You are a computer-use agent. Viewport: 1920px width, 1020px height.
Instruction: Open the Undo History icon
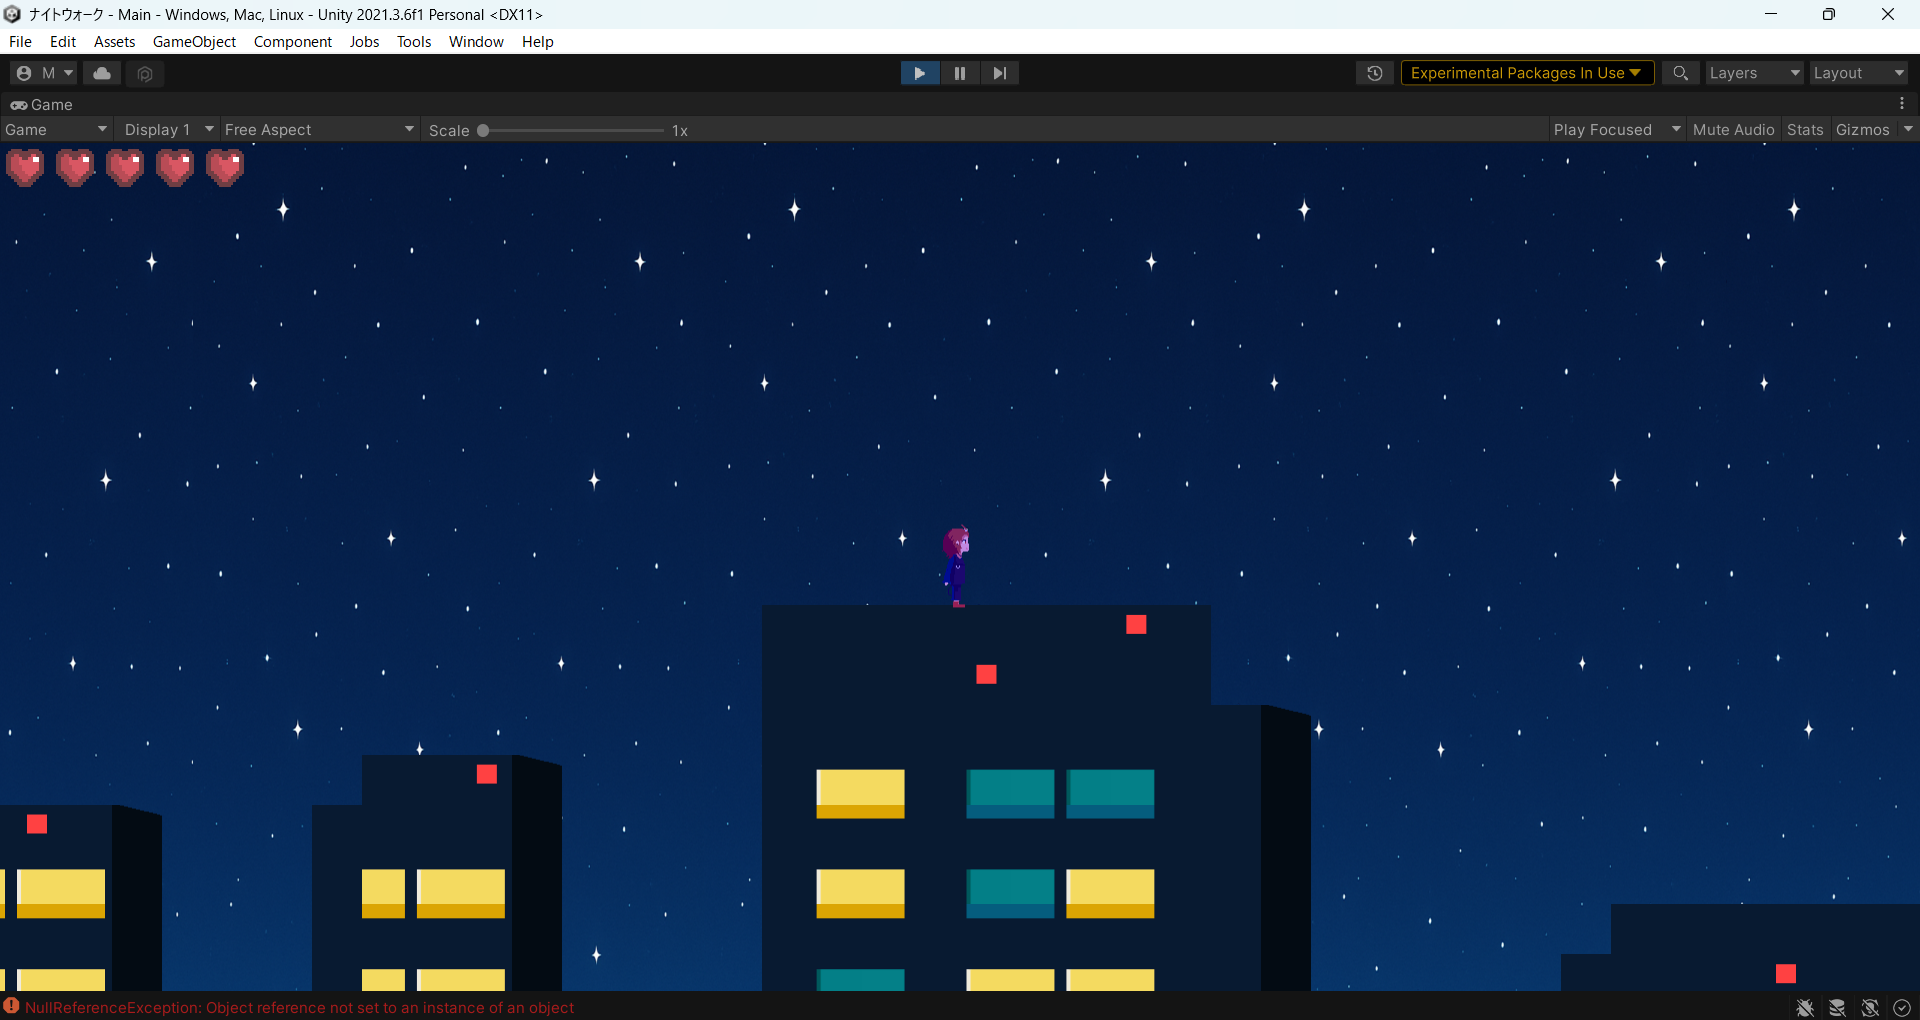(1375, 73)
